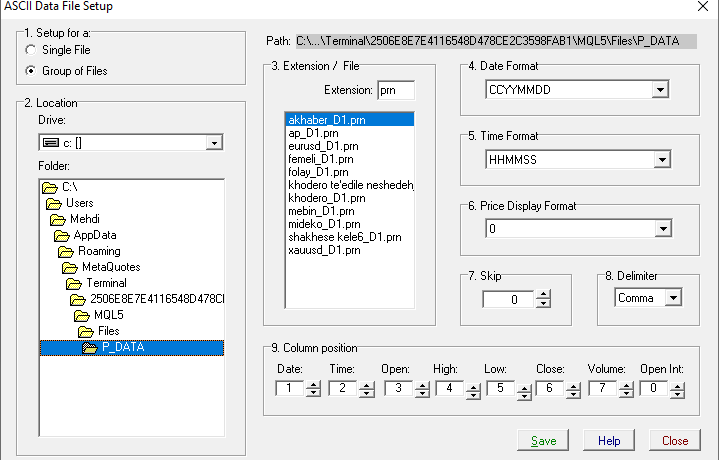Select the Users folder
719x460 pixels.
tap(70, 203)
